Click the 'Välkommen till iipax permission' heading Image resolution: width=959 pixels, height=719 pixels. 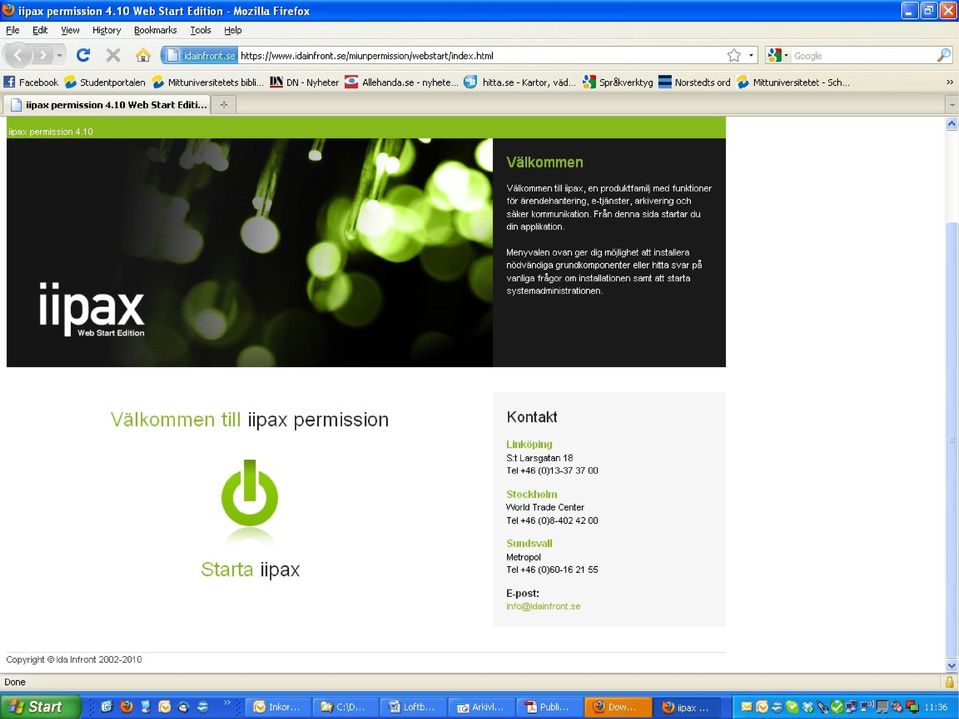[x=250, y=419]
